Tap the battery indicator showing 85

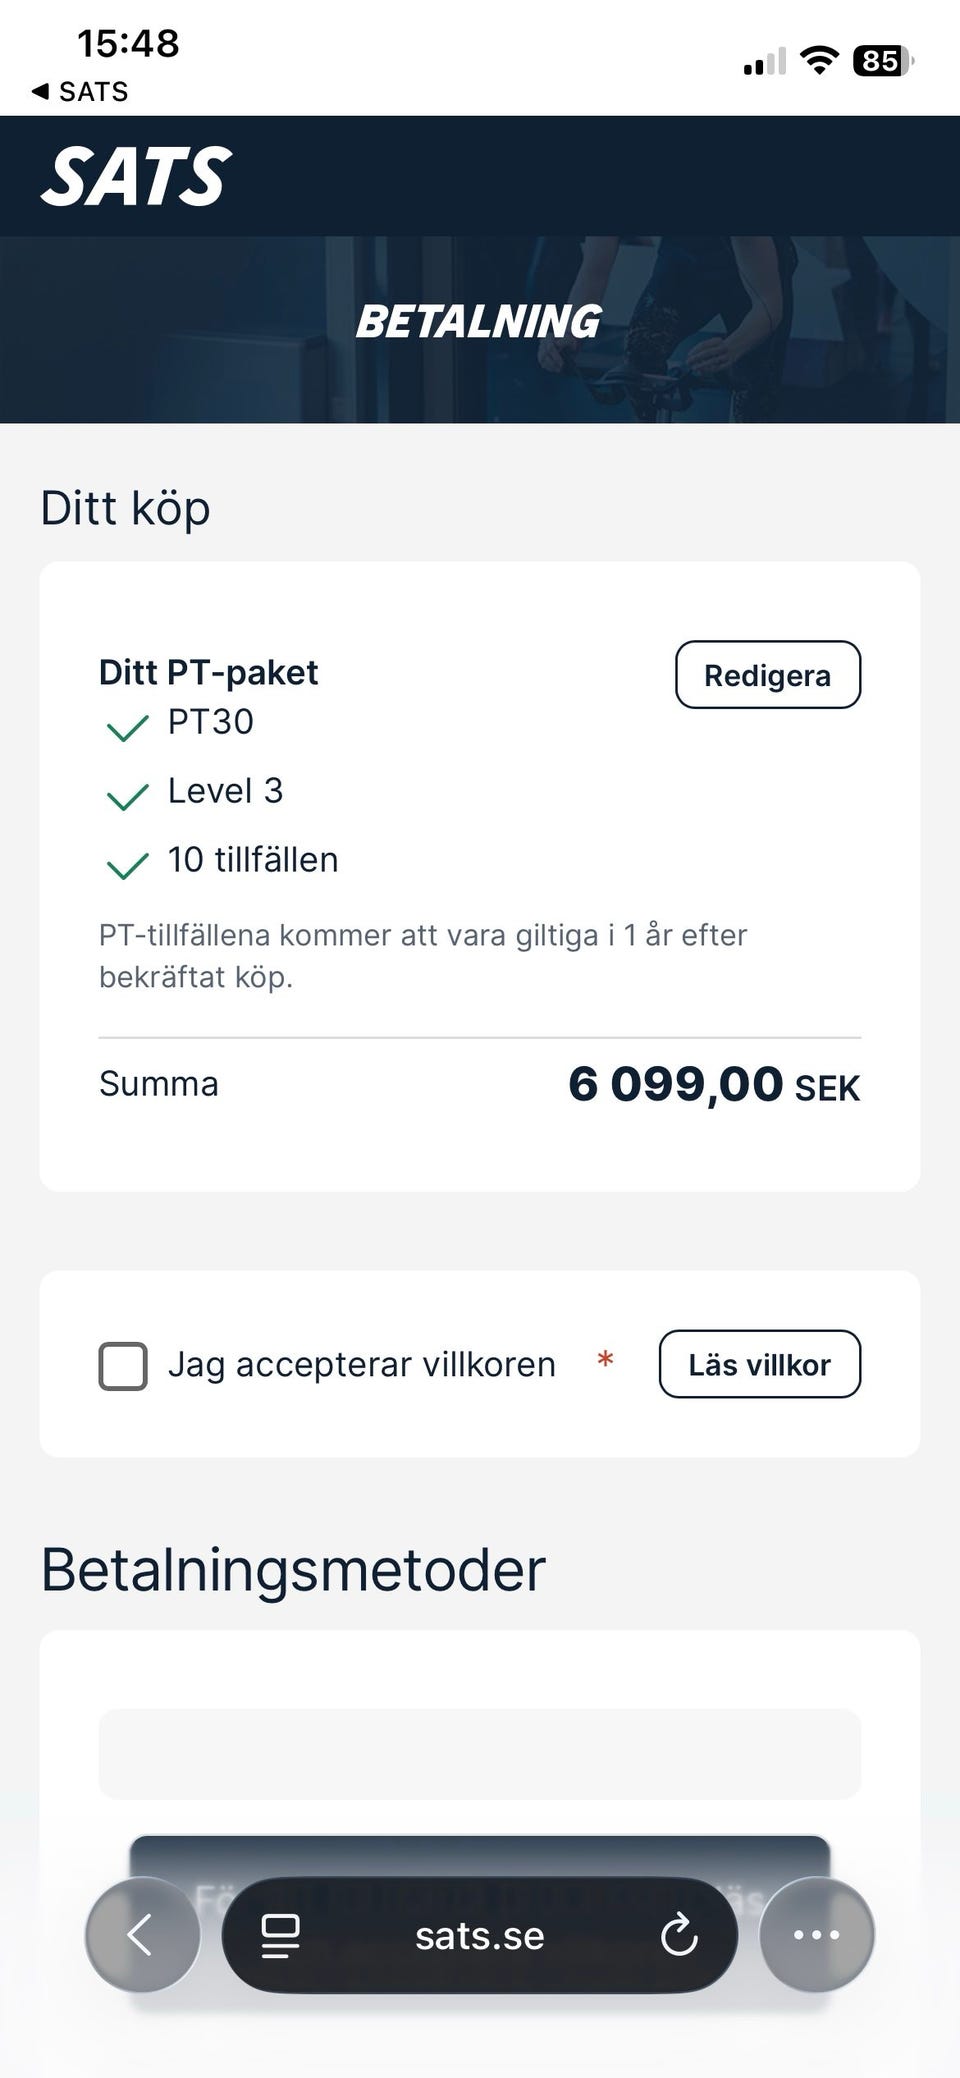pos(882,61)
